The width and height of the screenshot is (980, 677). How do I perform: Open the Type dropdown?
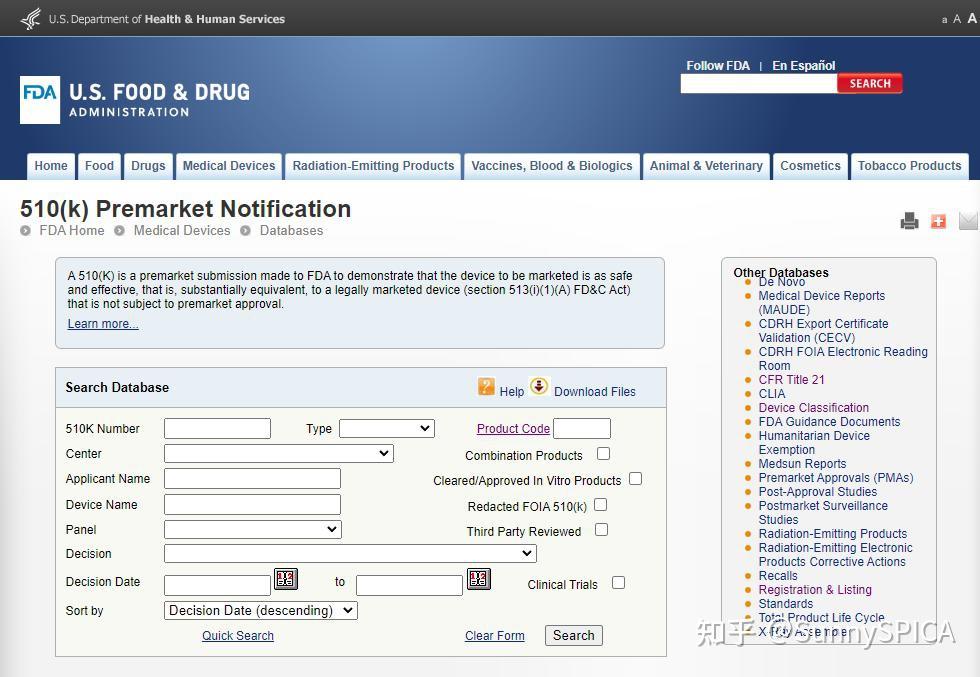point(387,428)
